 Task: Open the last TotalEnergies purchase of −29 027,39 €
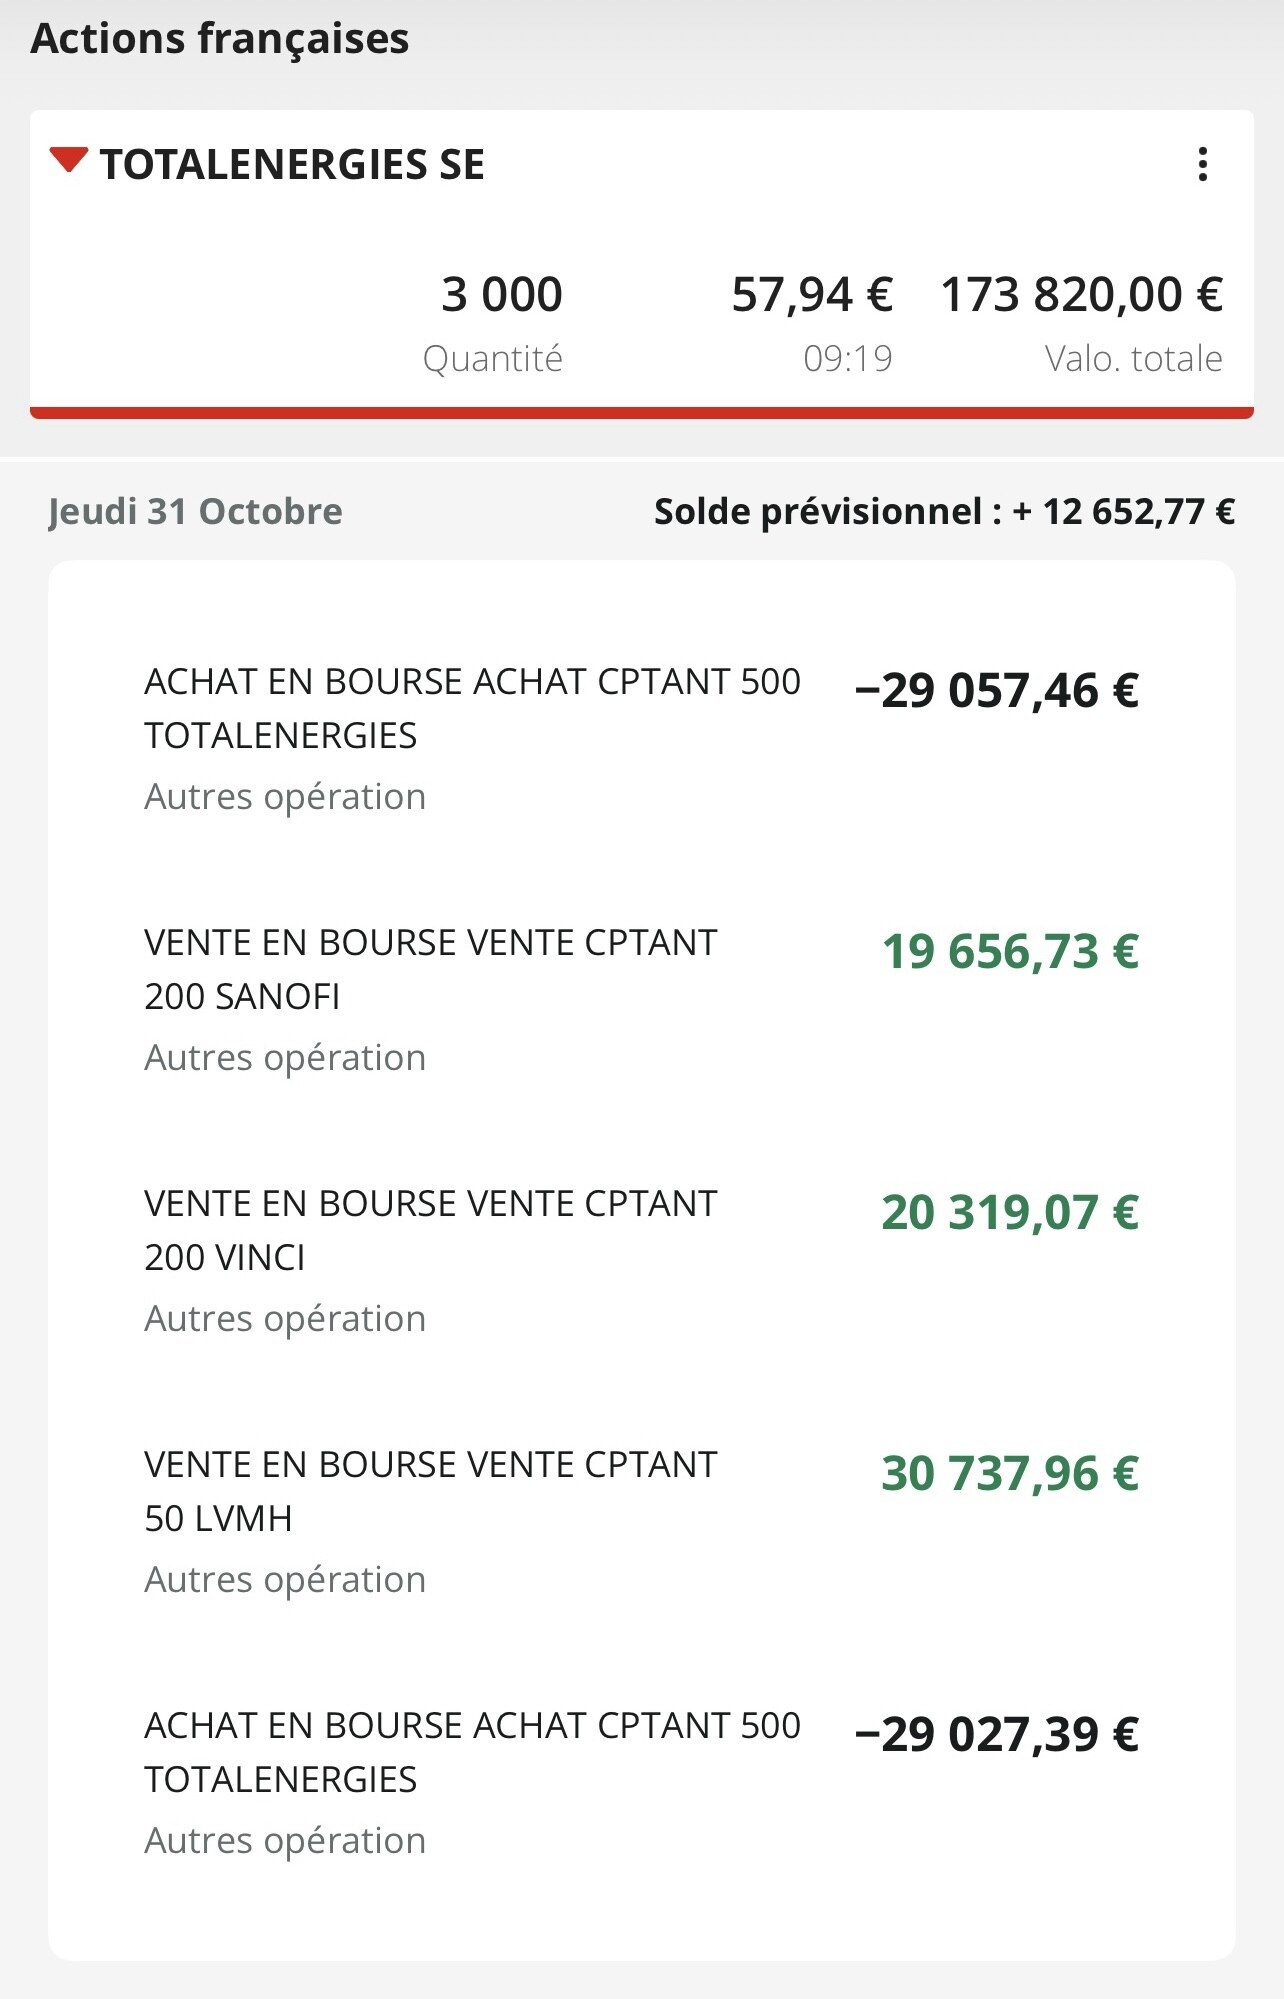pyautogui.click(x=472, y=1752)
